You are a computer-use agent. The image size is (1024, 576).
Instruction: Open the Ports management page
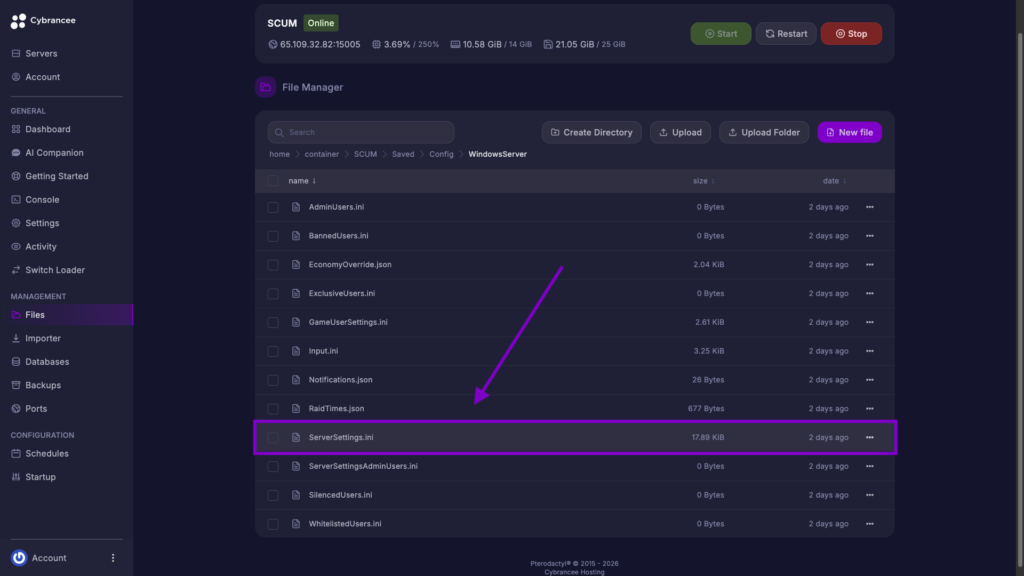(x=29, y=408)
